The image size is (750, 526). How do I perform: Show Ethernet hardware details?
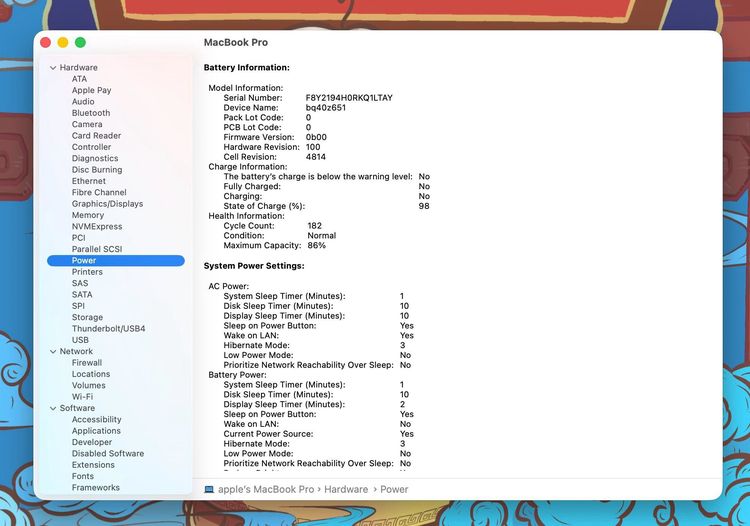(88, 181)
